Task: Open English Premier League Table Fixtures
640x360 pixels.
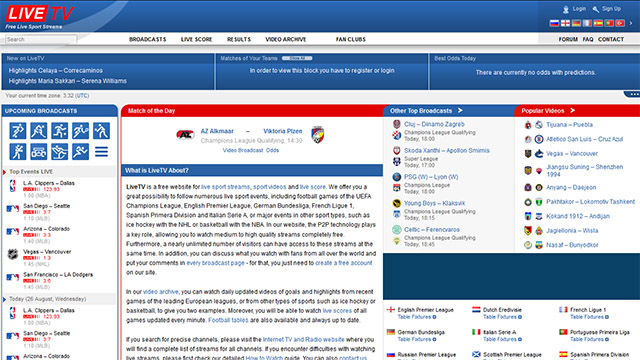Action: (x=417, y=317)
